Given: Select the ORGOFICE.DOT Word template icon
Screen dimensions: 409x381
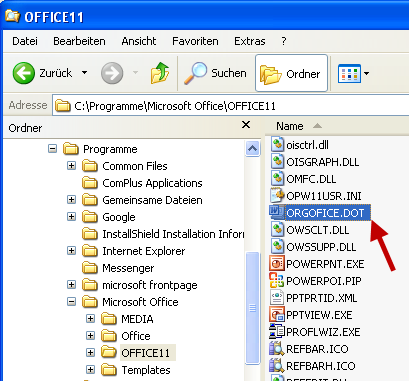Looking at the screenshot, I should point(277,213).
